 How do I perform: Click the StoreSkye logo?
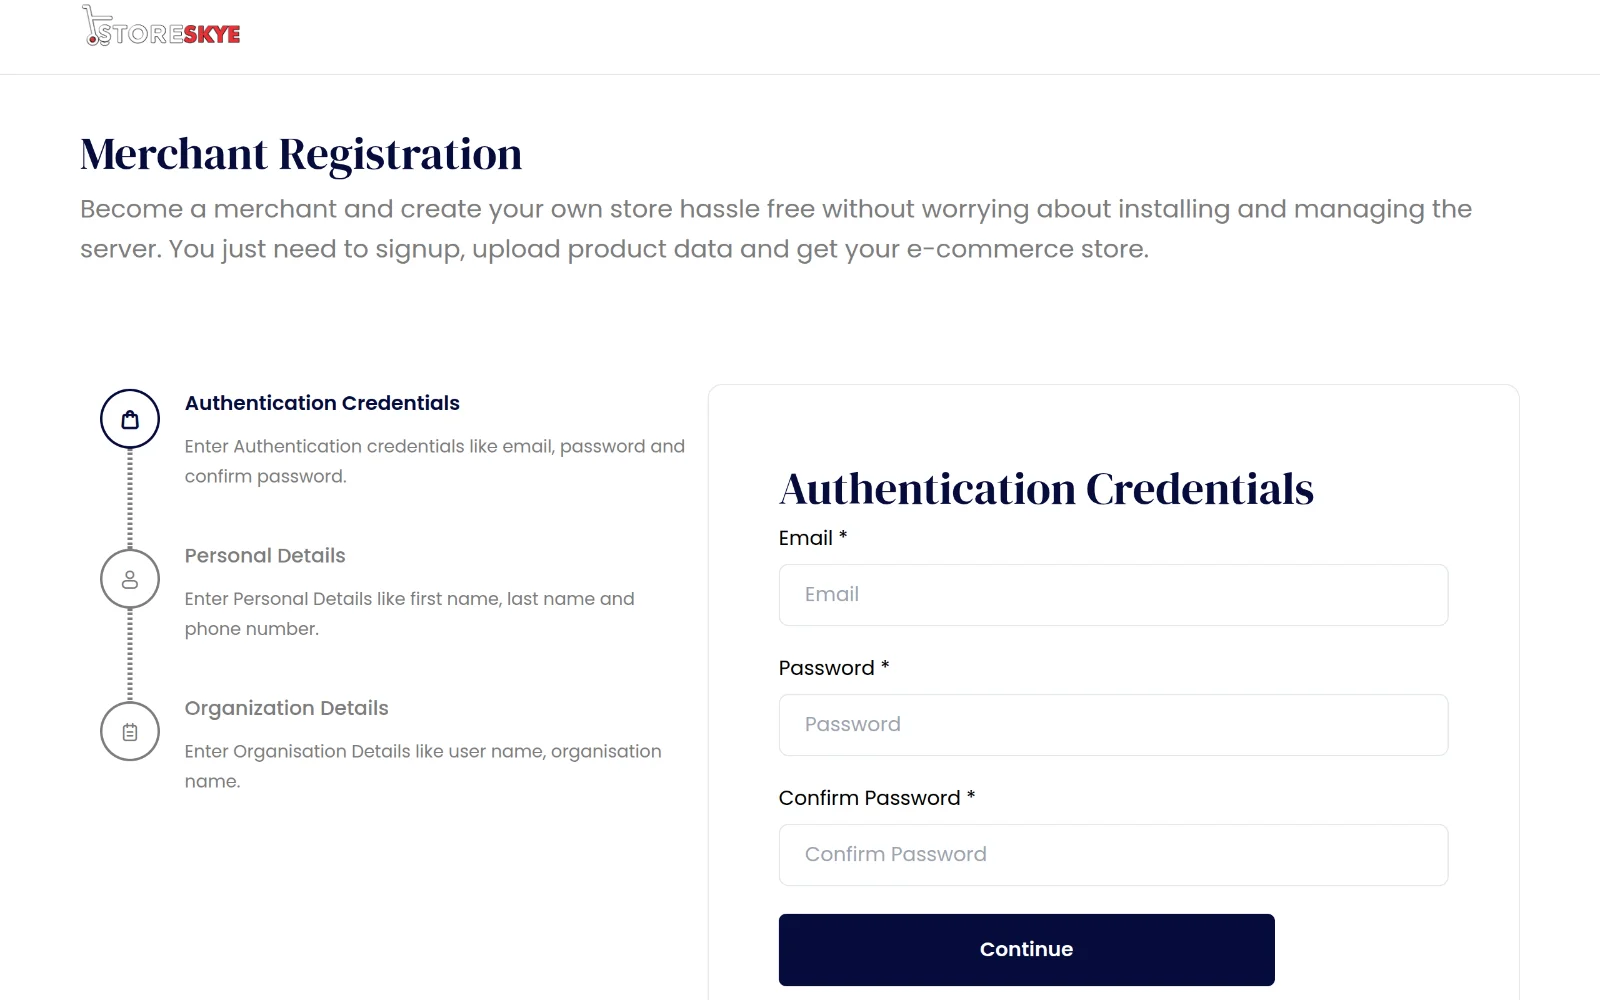[x=162, y=29]
